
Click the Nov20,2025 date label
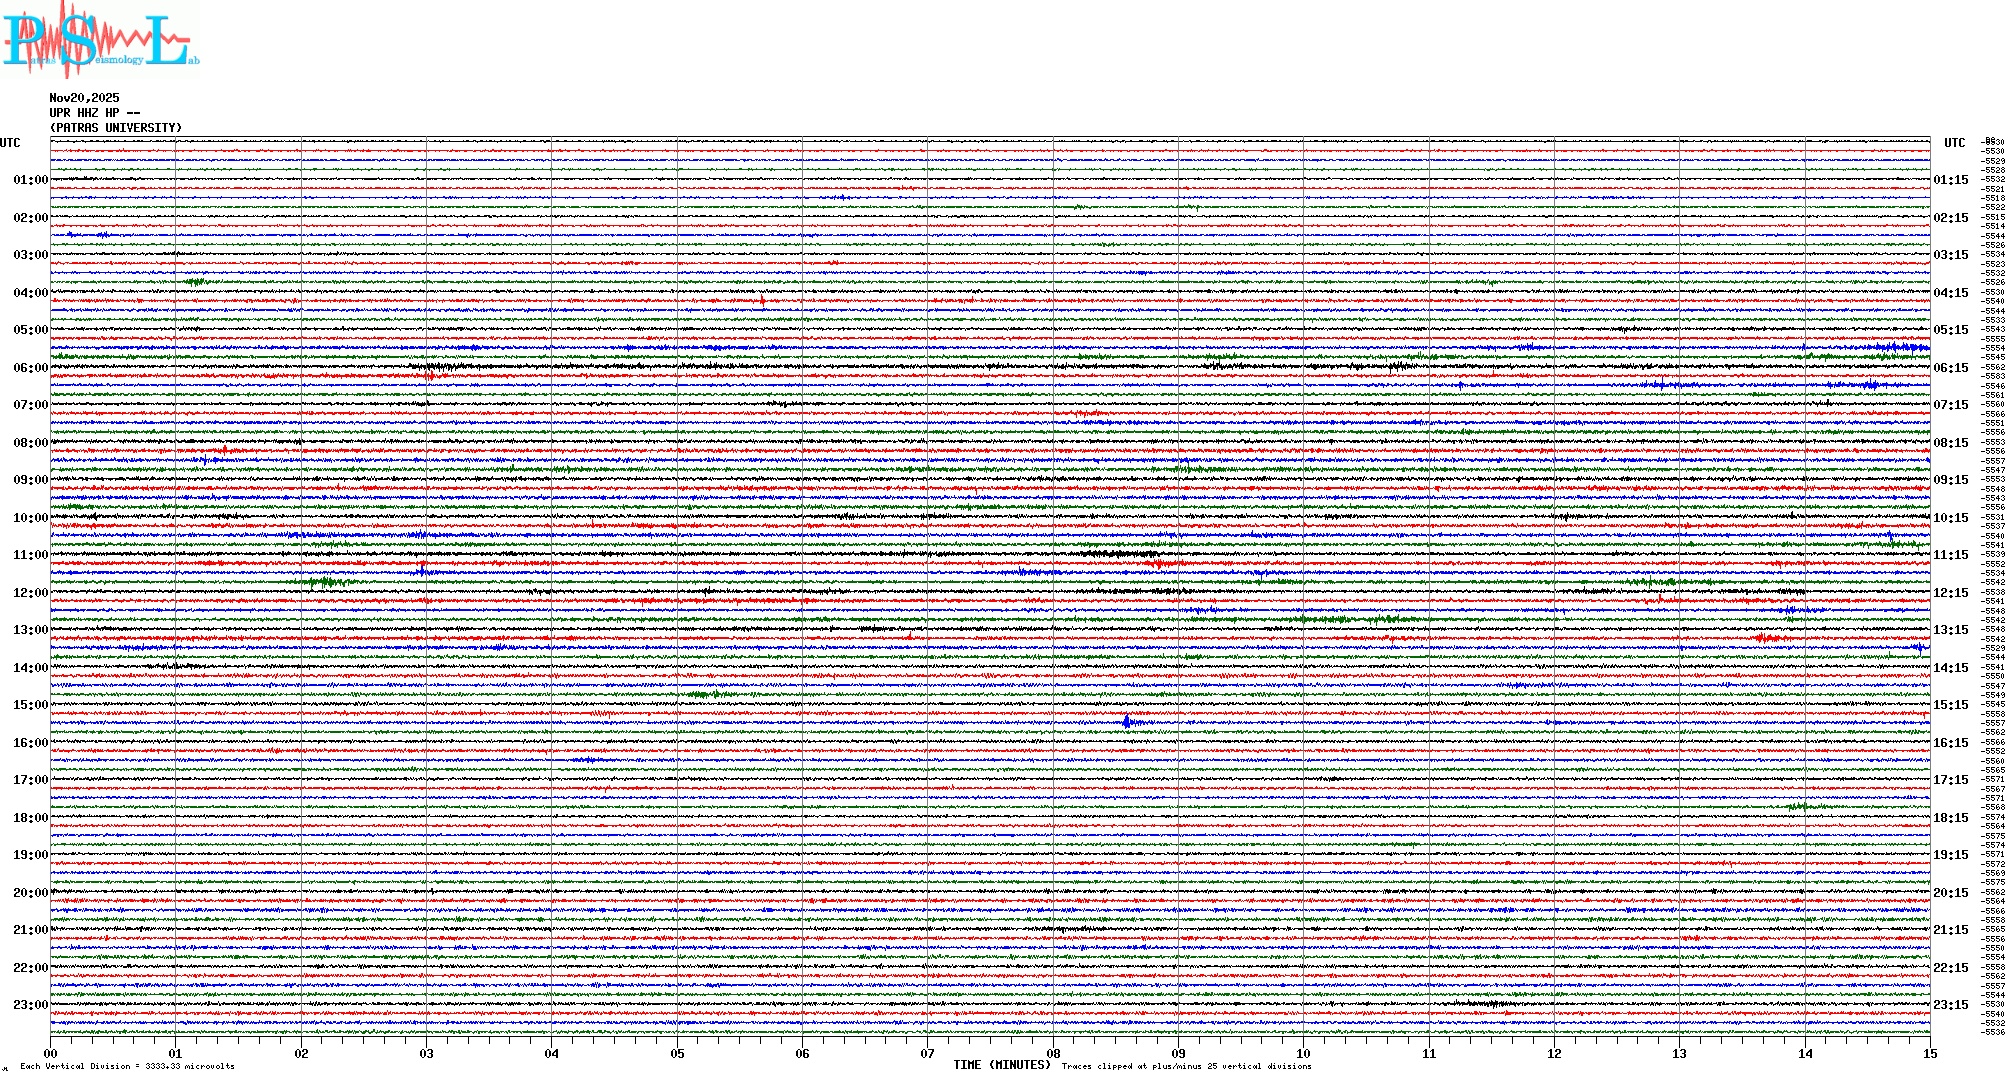[84, 98]
